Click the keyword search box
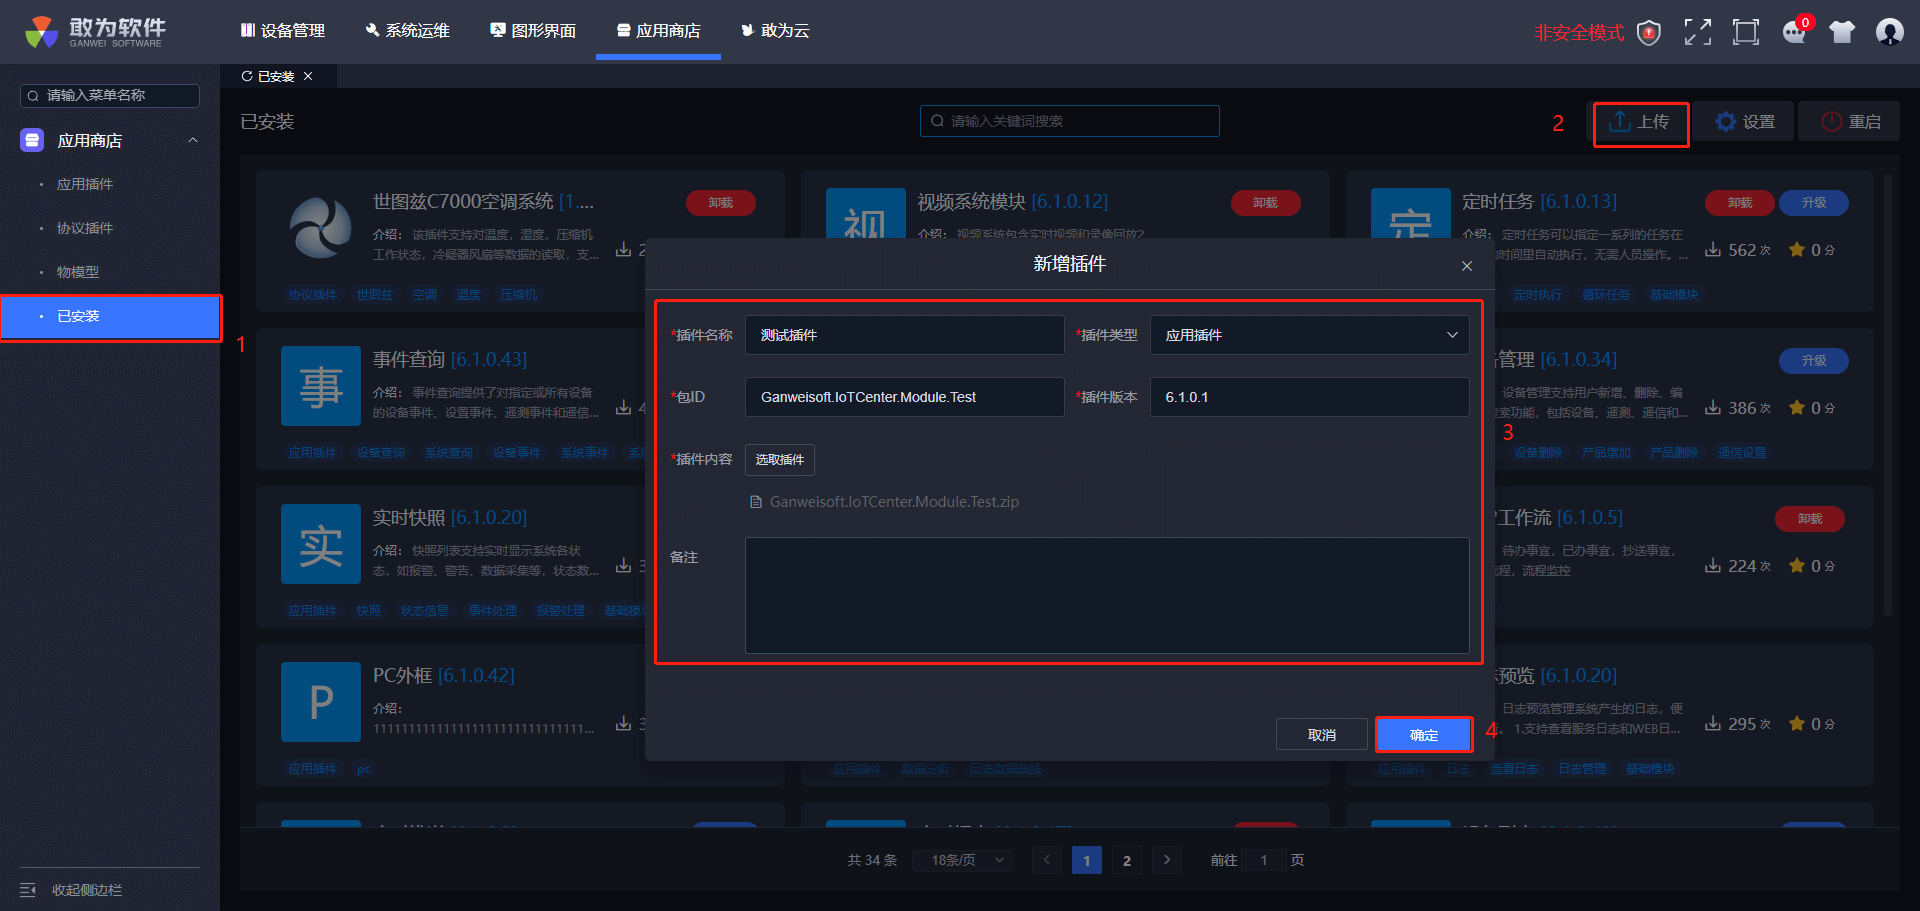1920x911 pixels. coord(1069,121)
